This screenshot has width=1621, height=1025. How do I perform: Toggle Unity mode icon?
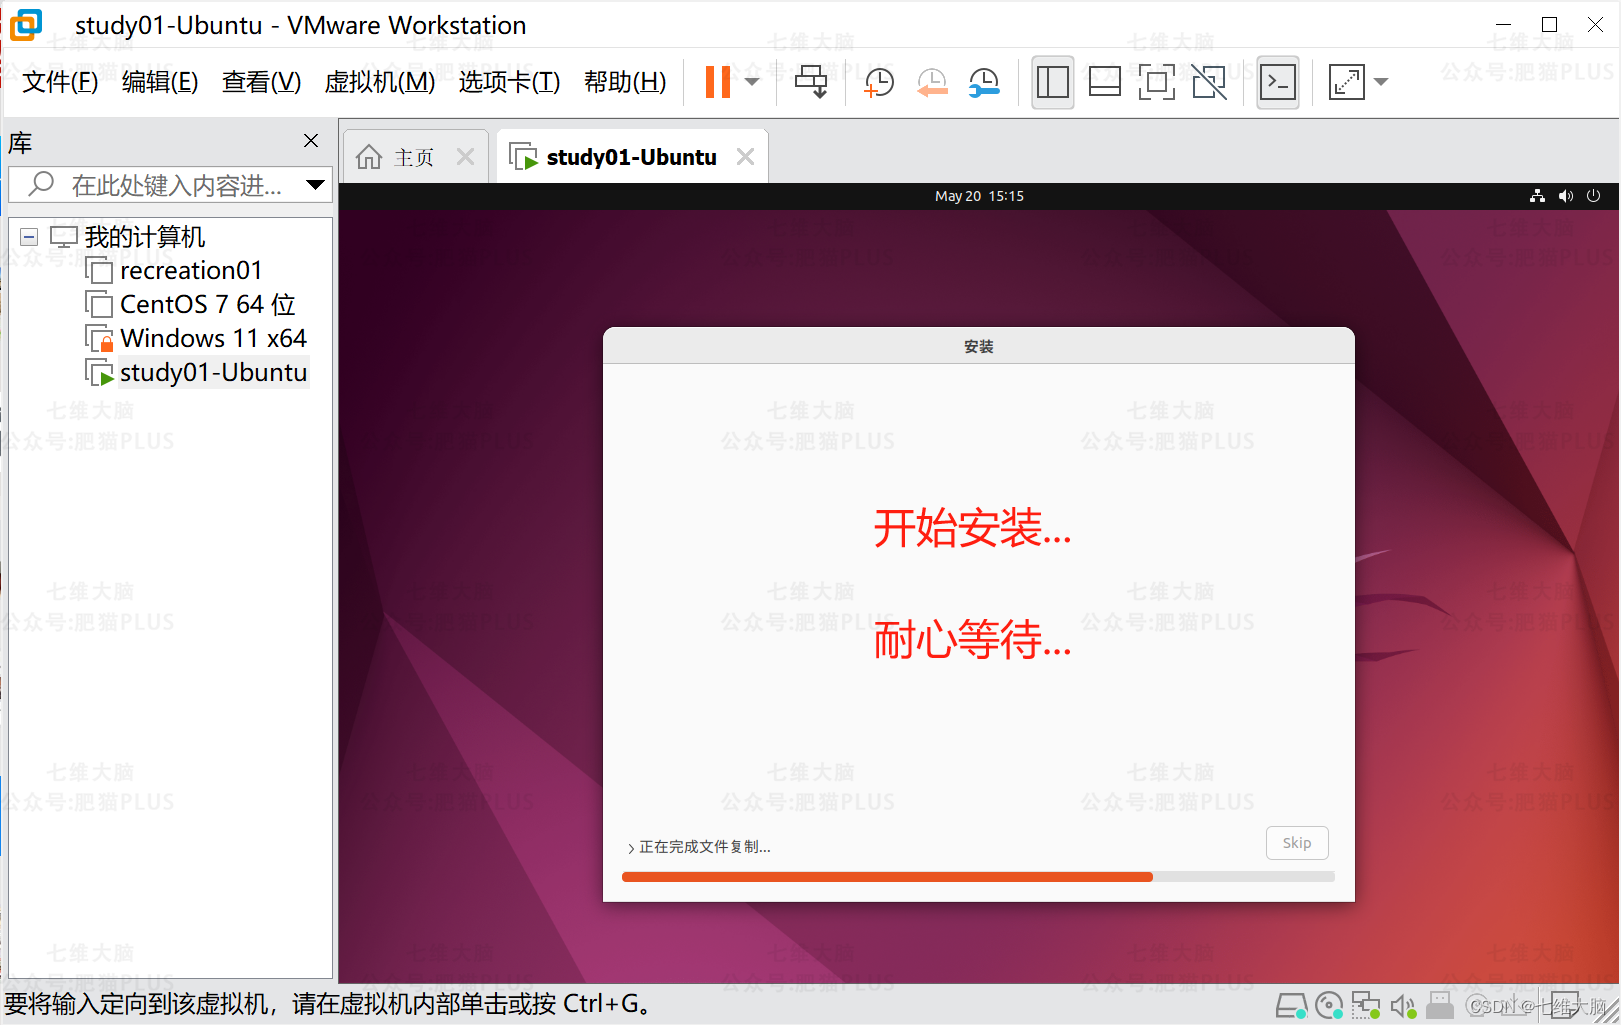click(1209, 82)
